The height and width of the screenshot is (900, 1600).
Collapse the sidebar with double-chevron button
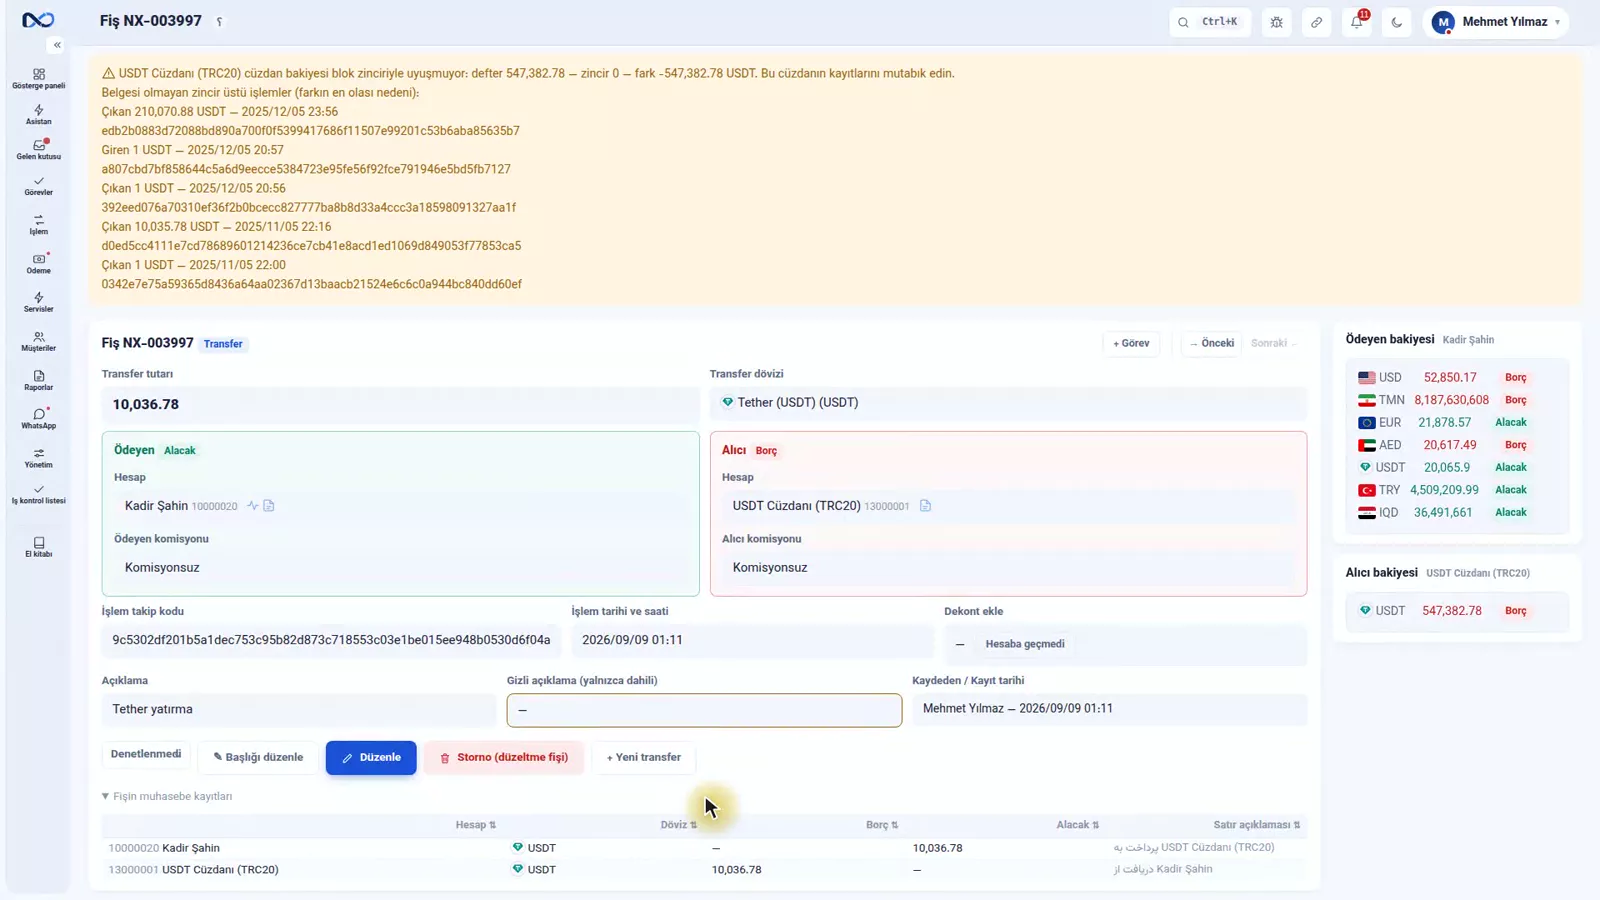click(x=57, y=45)
